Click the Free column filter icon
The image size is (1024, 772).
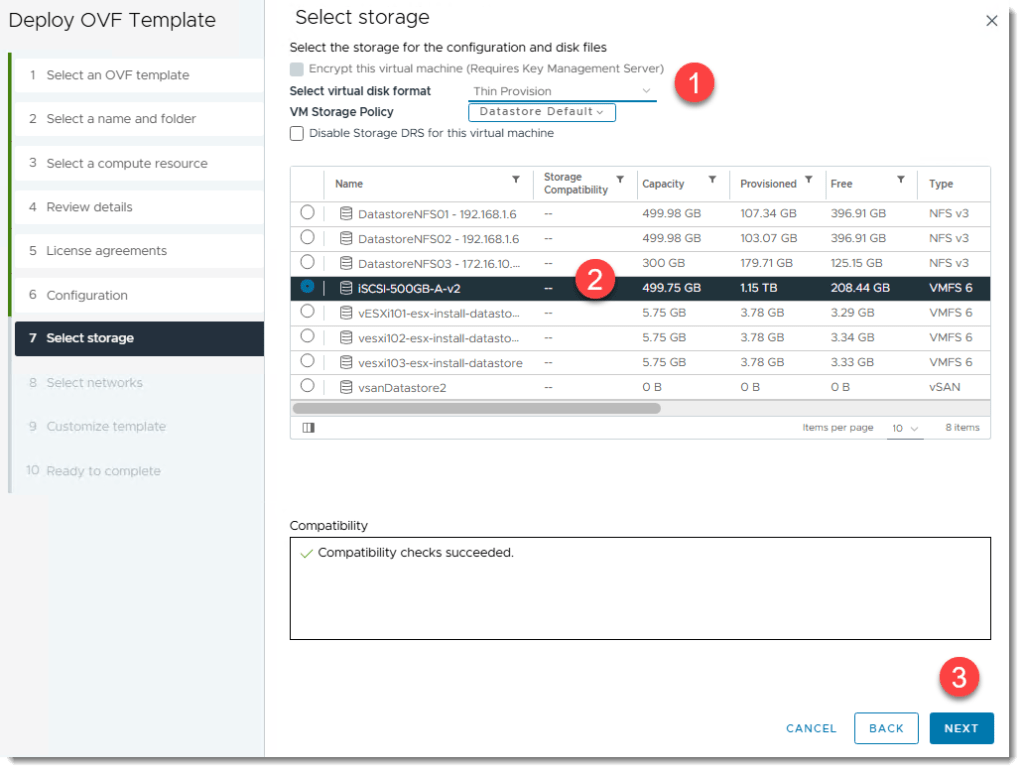point(901,180)
